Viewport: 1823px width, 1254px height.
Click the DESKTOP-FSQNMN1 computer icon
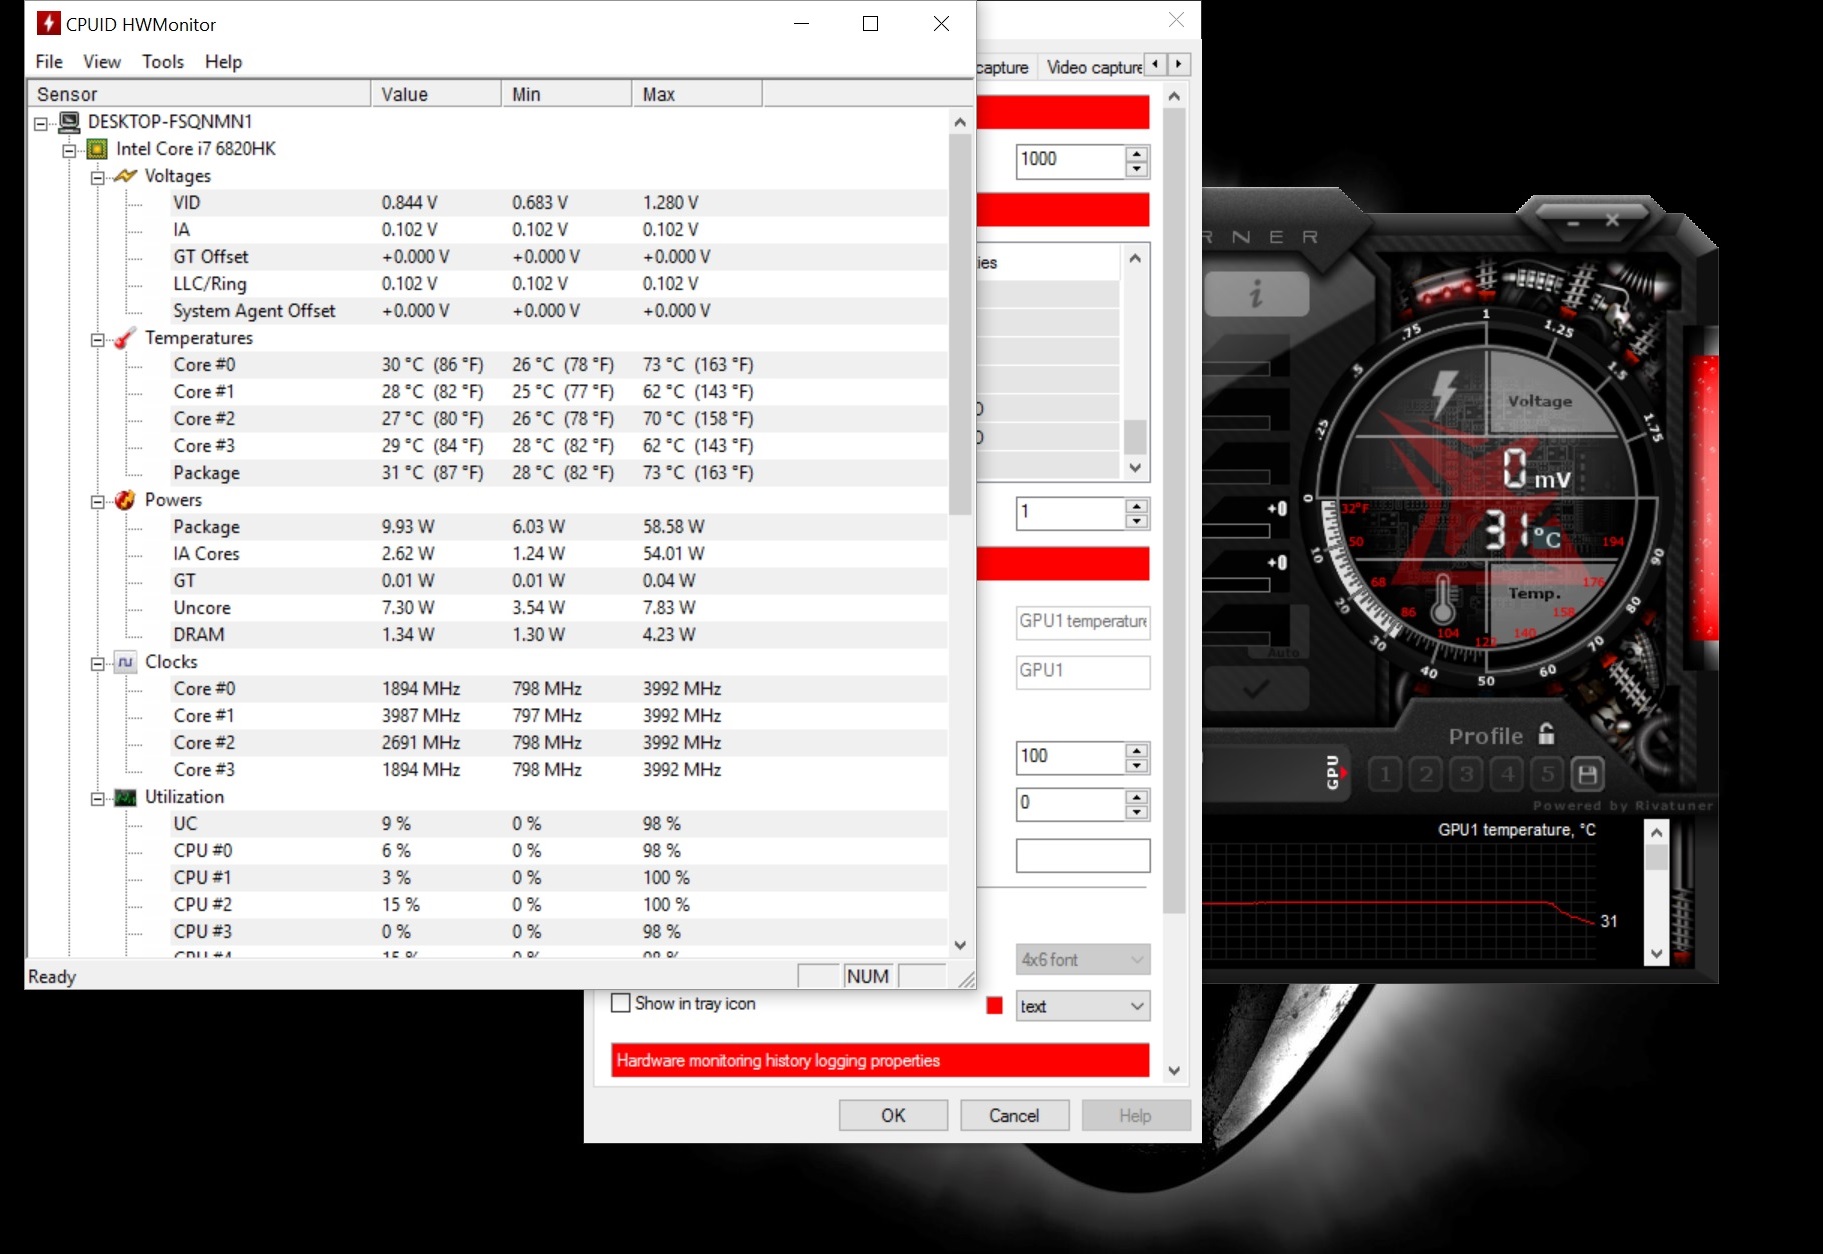(x=69, y=122)
